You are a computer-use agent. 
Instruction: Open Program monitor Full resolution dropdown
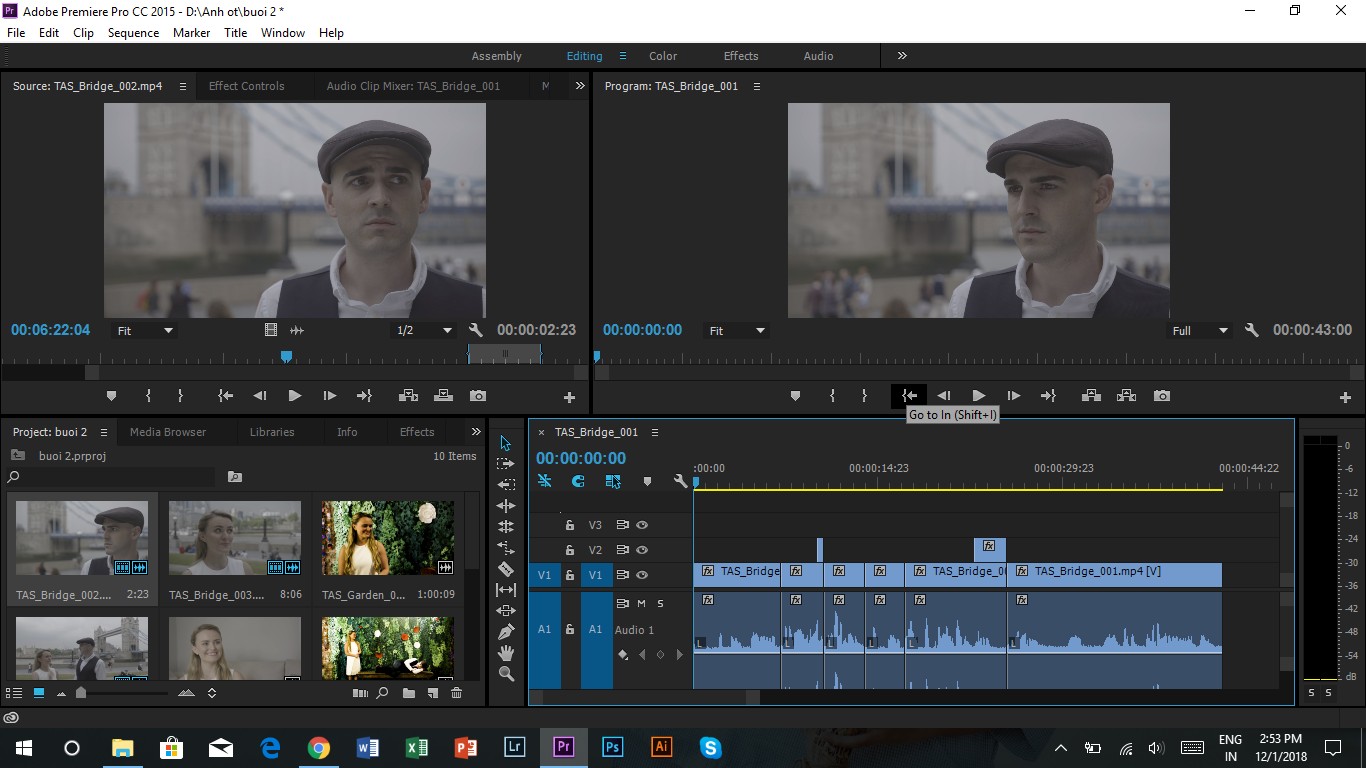tap(1200, 330)
